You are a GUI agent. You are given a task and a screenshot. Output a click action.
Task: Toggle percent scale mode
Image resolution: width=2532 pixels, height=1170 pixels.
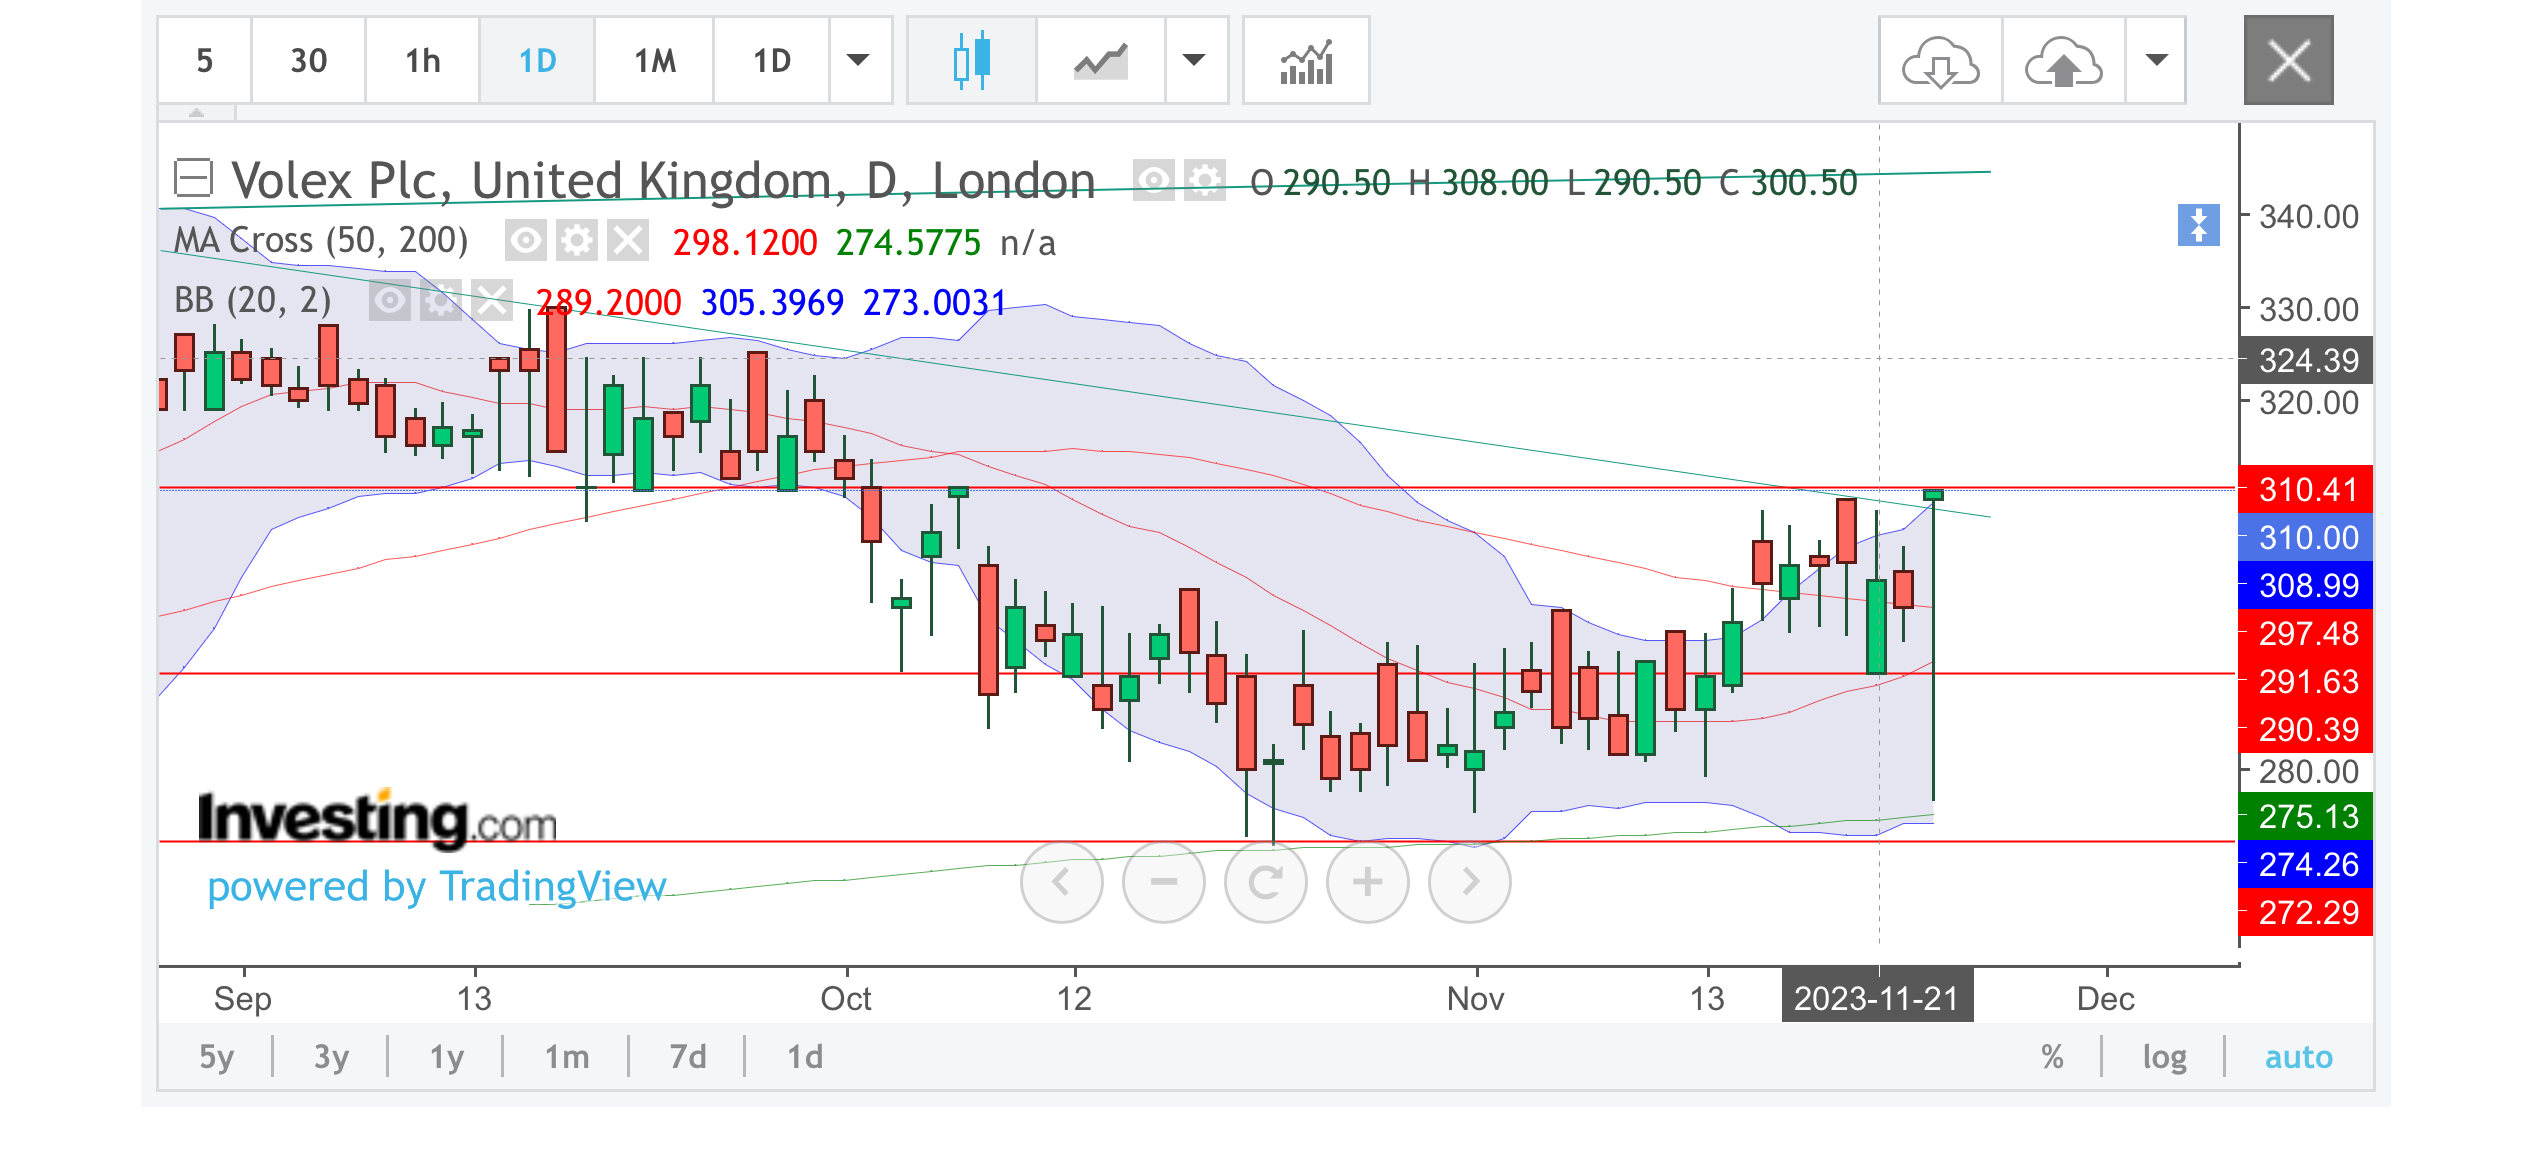2052,1057
